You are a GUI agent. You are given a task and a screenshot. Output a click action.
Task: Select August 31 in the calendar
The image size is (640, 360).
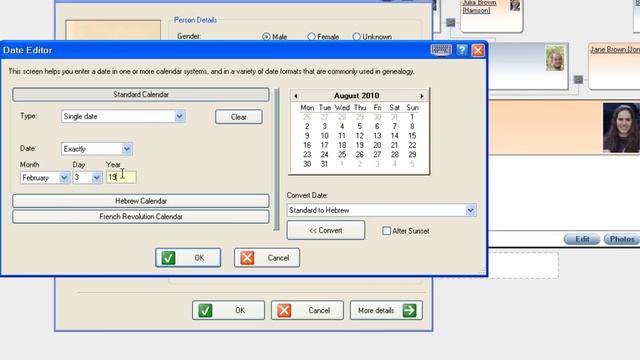(x=324, y=164)
